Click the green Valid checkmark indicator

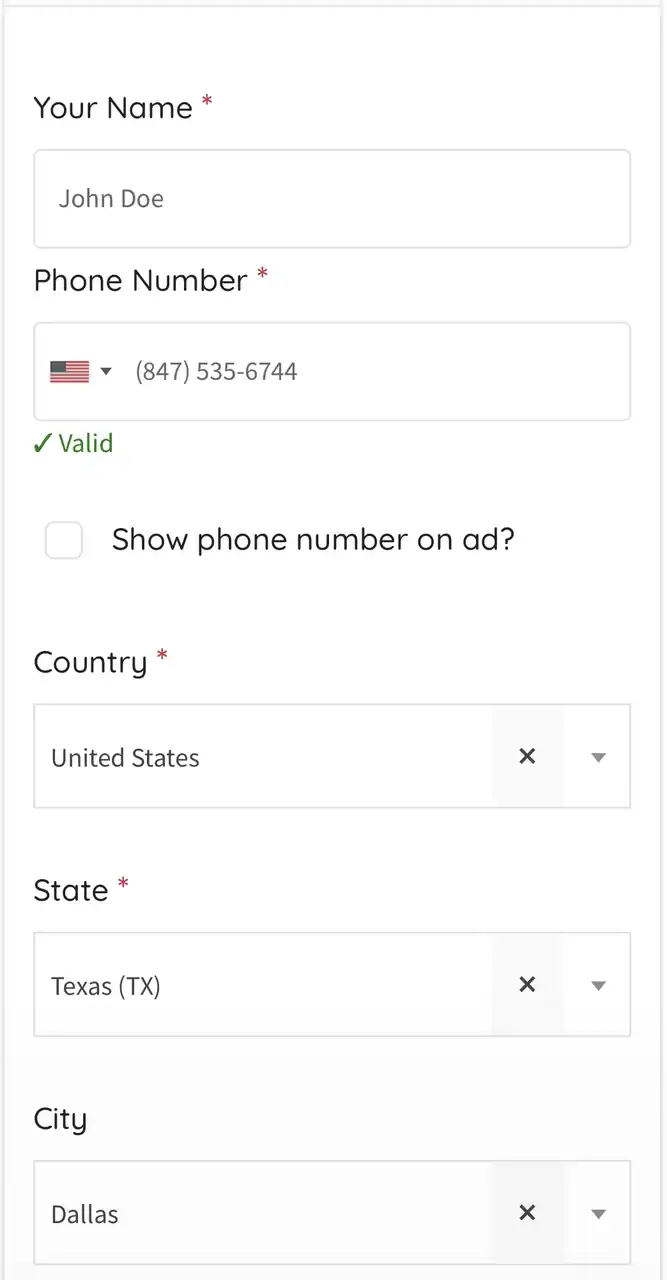click(73, 443)
